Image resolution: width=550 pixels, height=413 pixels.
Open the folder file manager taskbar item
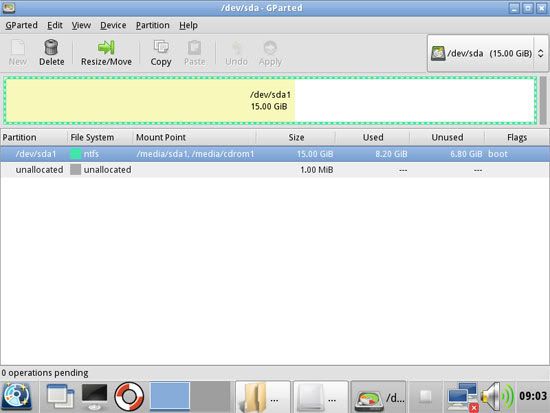tap(263, 397)
